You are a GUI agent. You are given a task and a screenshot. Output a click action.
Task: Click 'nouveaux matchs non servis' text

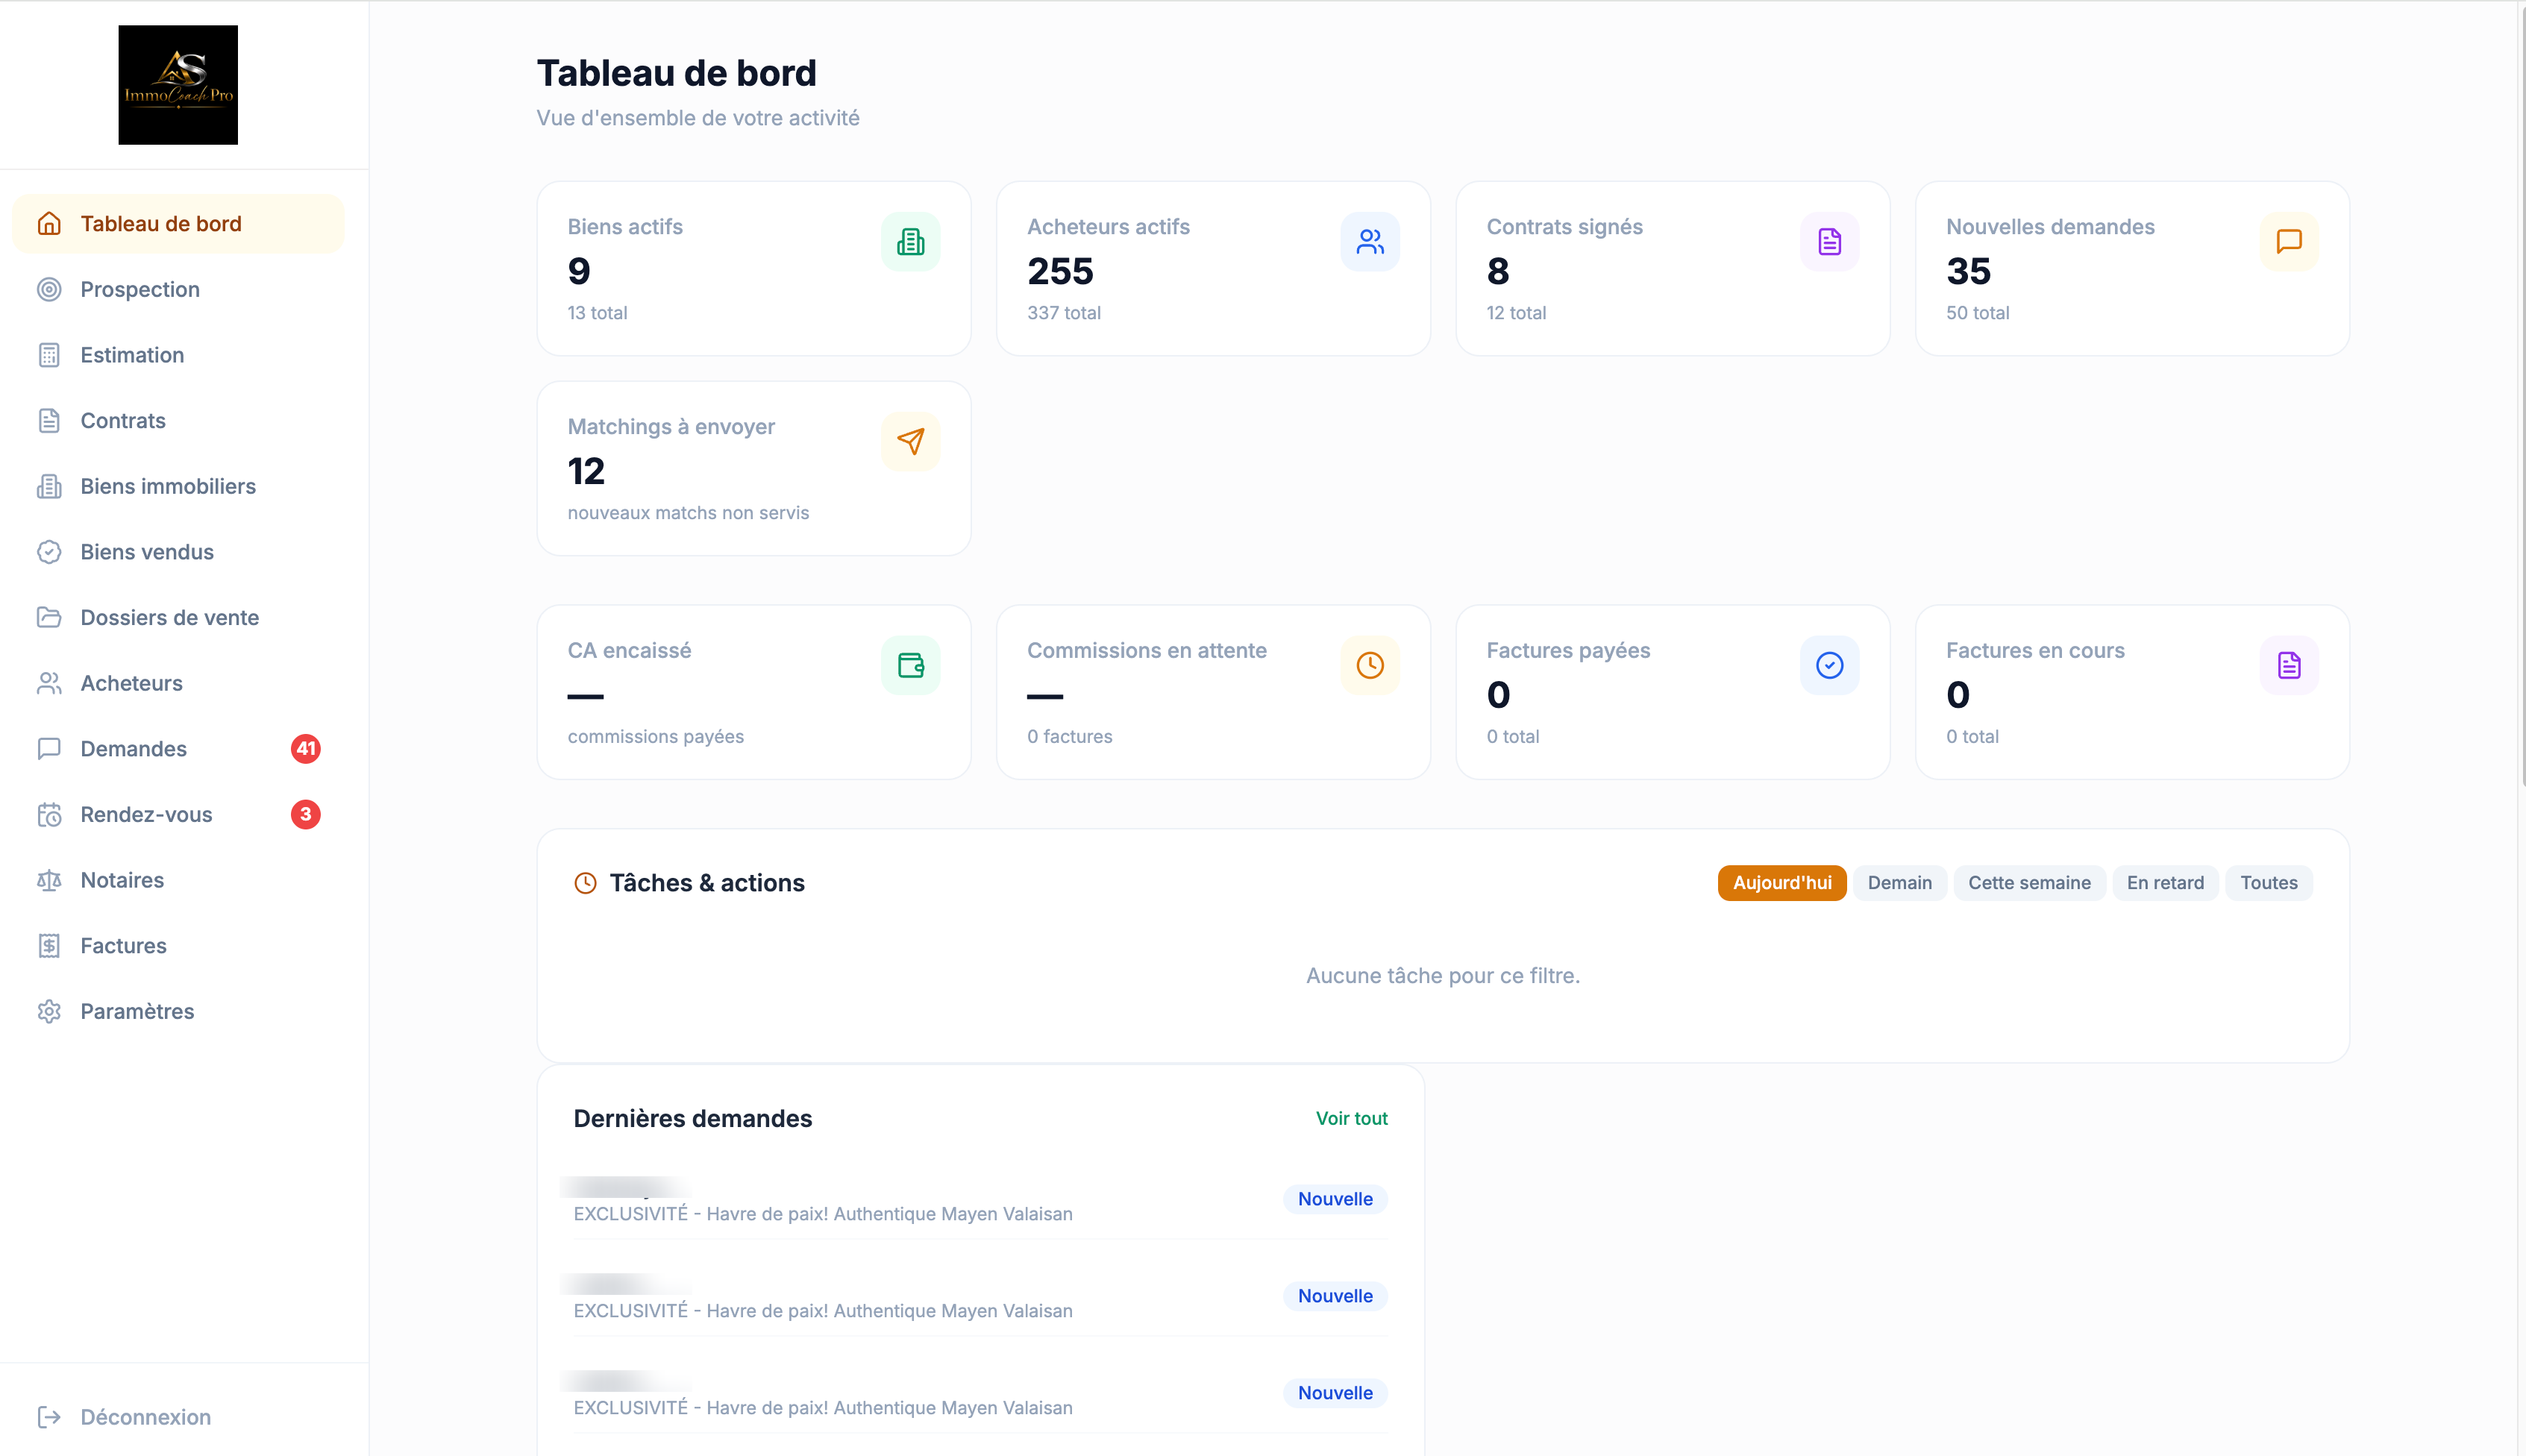click(x=688, y=513)
